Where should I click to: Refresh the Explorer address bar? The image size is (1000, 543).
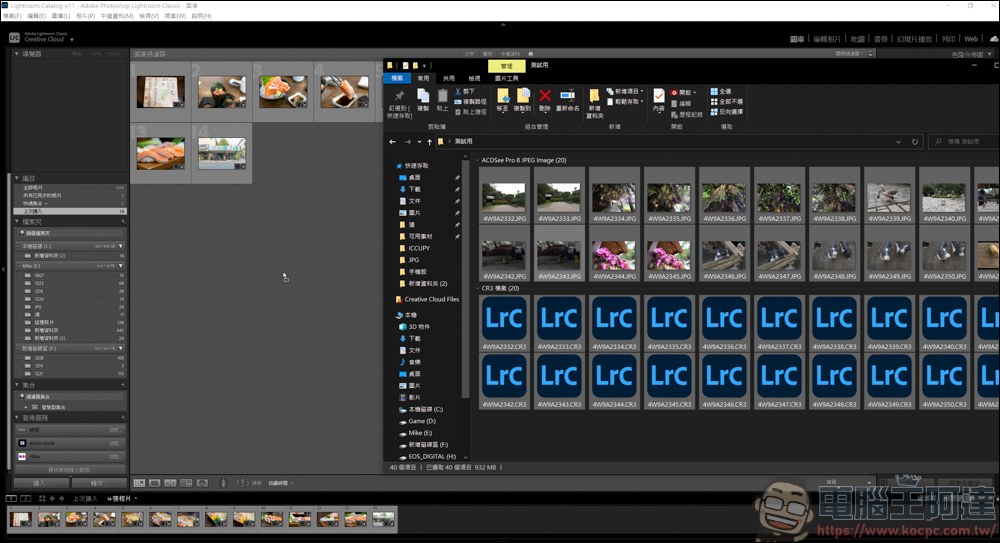pyautogui.click(x=915, y=142)
